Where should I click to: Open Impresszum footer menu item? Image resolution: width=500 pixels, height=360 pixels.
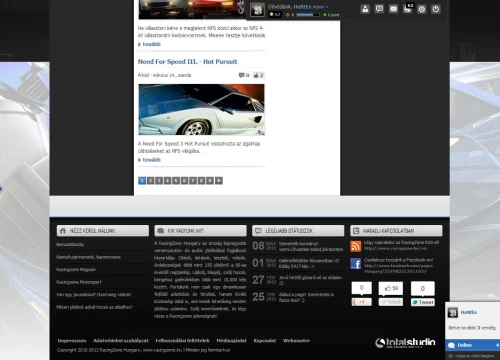pos(72,341)
